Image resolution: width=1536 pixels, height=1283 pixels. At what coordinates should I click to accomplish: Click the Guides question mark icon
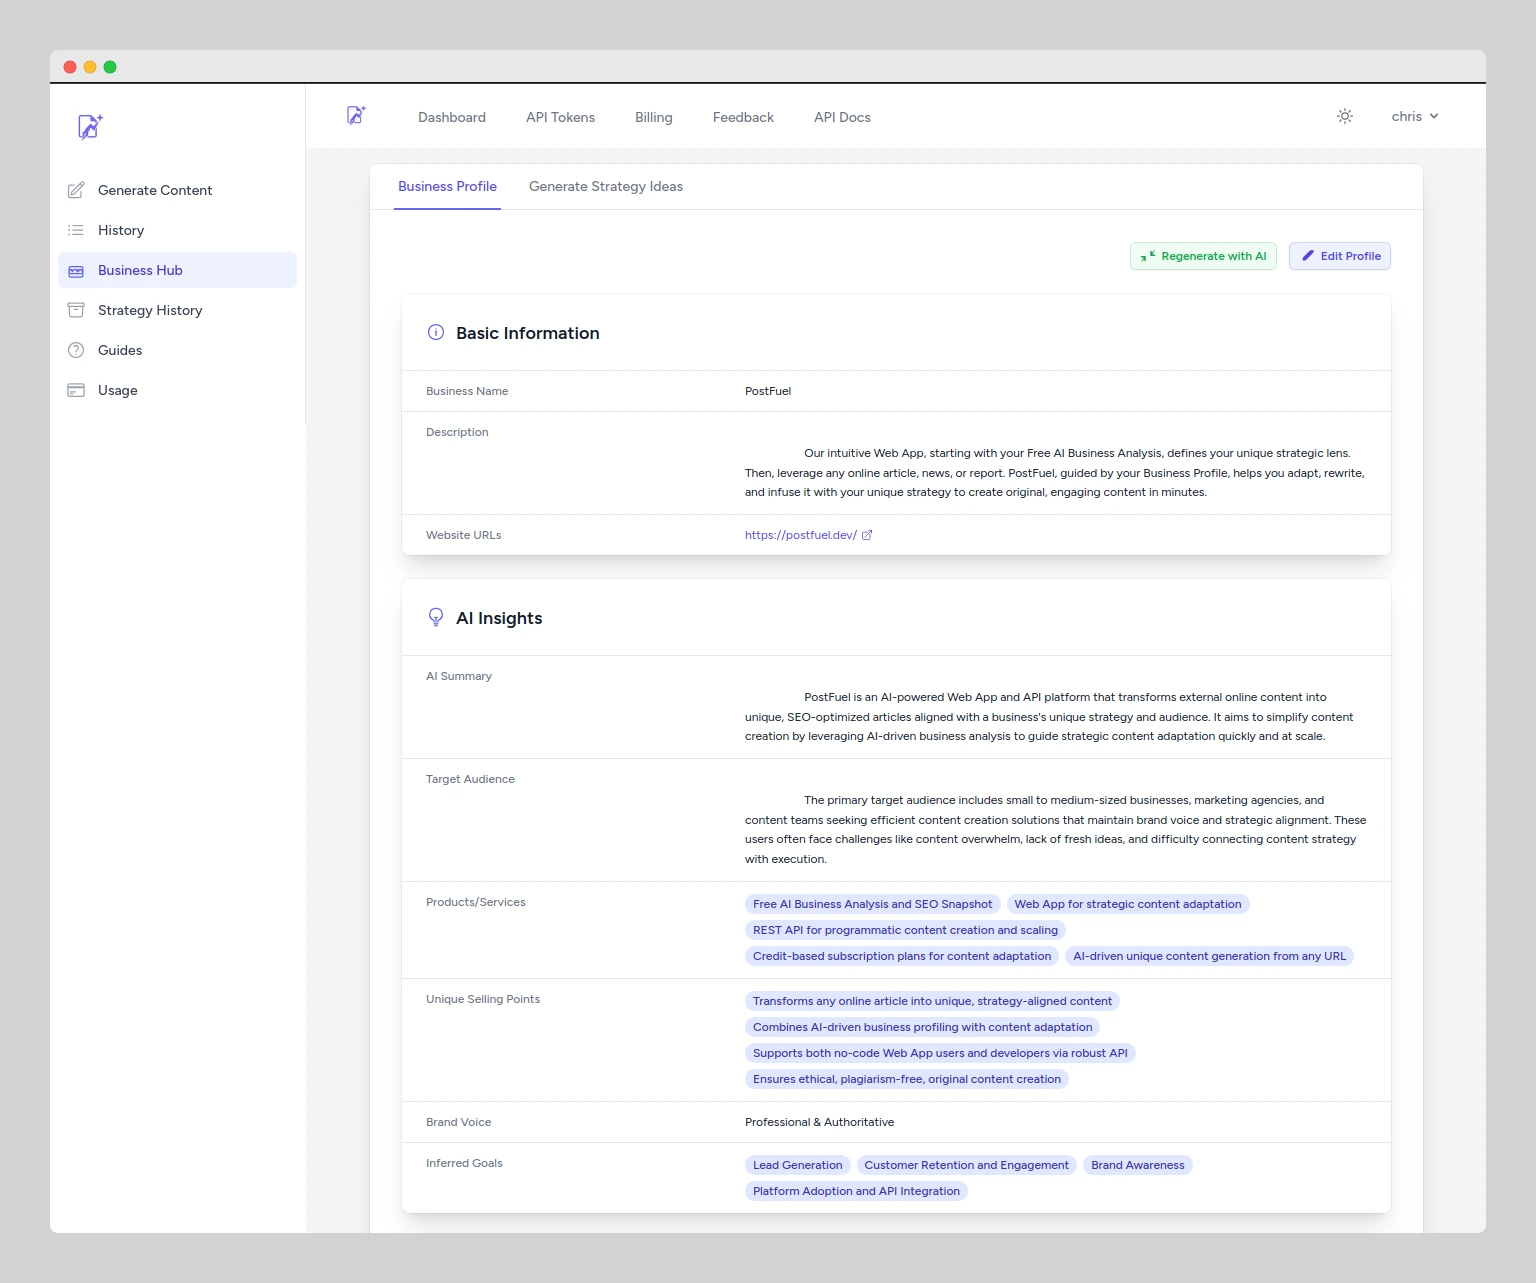tap(76, 350)
